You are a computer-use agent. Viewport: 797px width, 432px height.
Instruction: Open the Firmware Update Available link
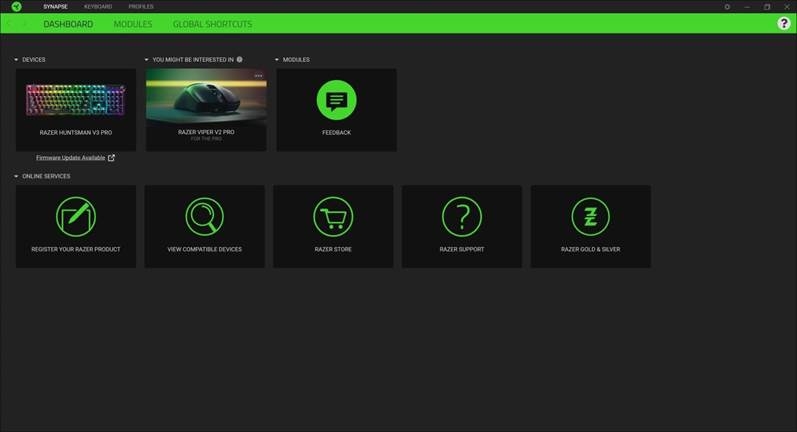(71, 158)
